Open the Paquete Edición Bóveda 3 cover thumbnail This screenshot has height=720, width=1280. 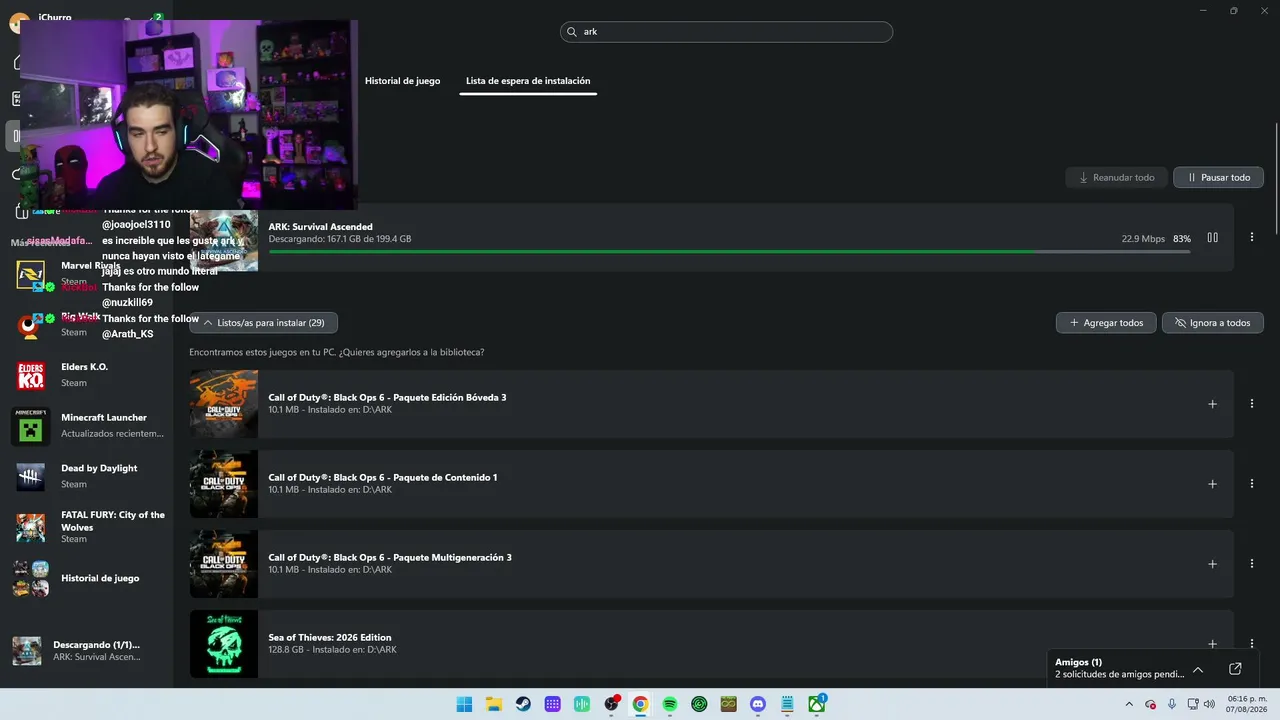click(224, 404)
